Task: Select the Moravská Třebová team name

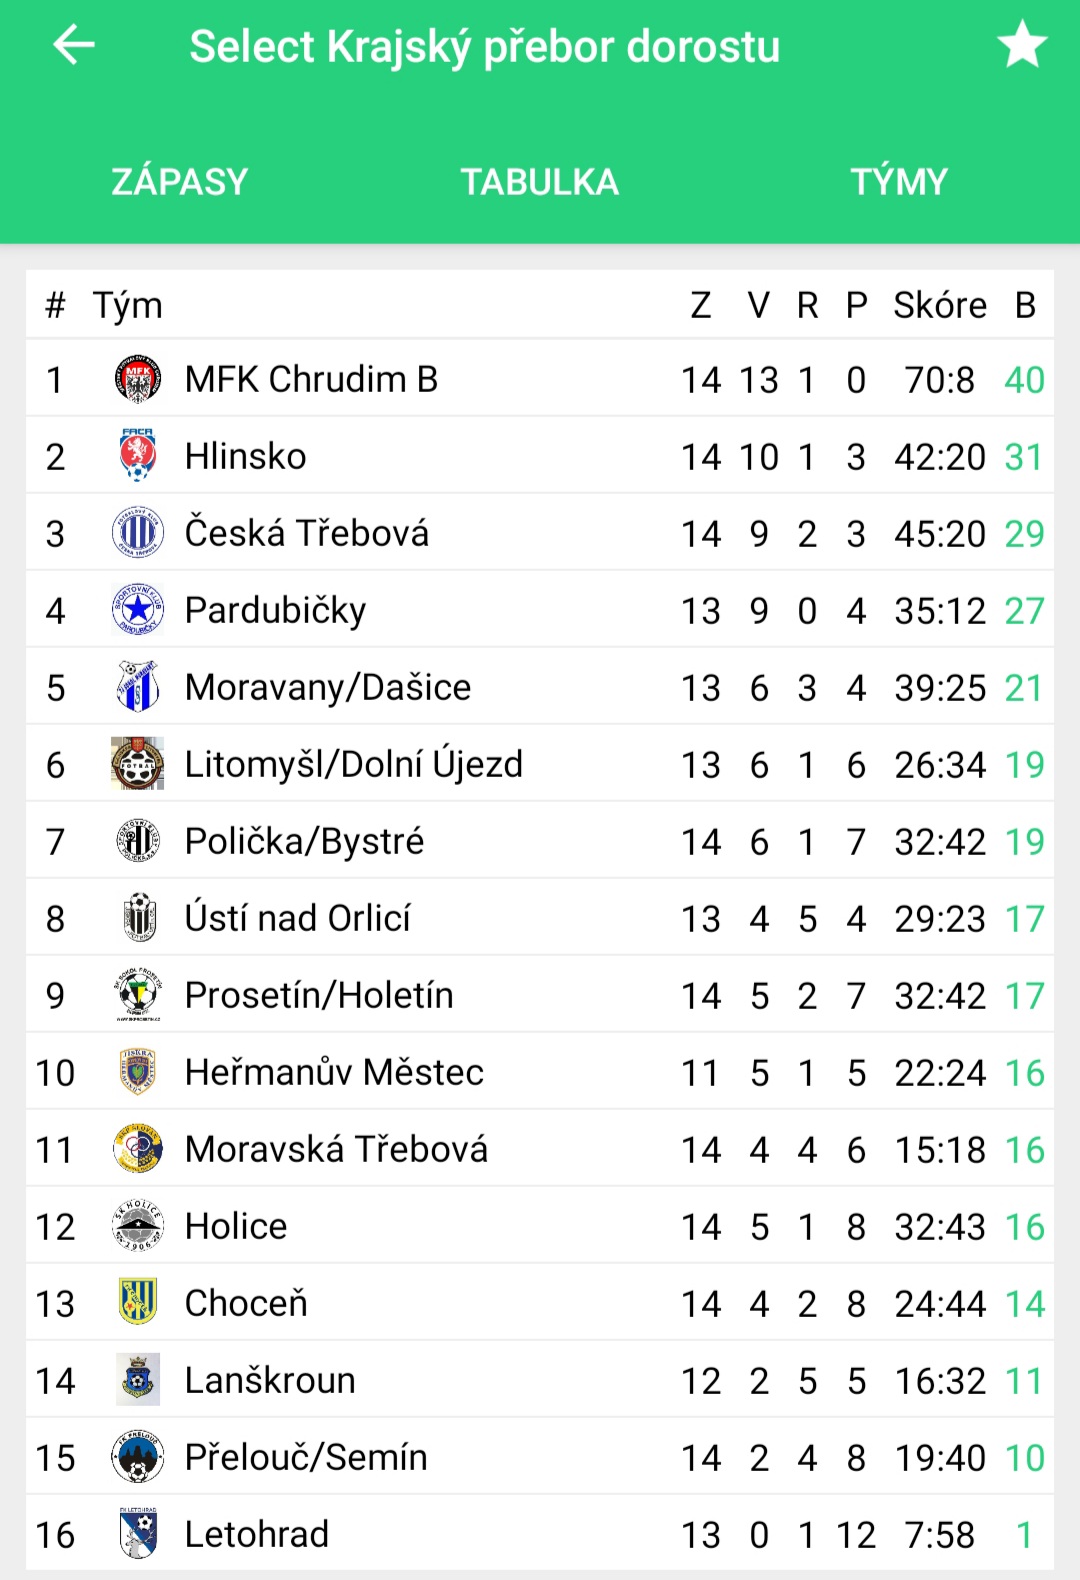Action: click(336, 1149)
